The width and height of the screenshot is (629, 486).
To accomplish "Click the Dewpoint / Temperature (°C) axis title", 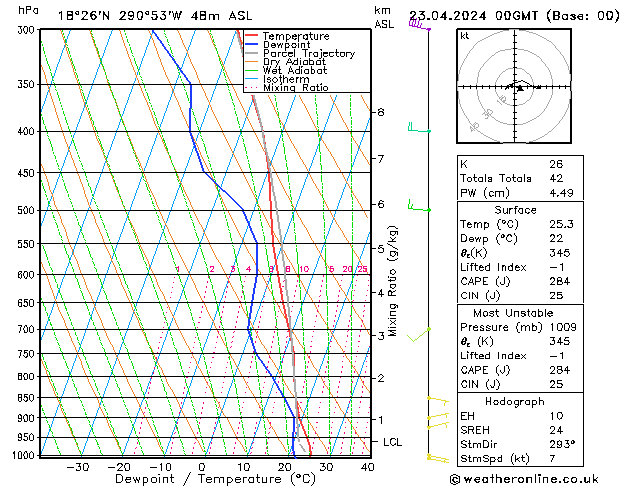I will 215,479.
